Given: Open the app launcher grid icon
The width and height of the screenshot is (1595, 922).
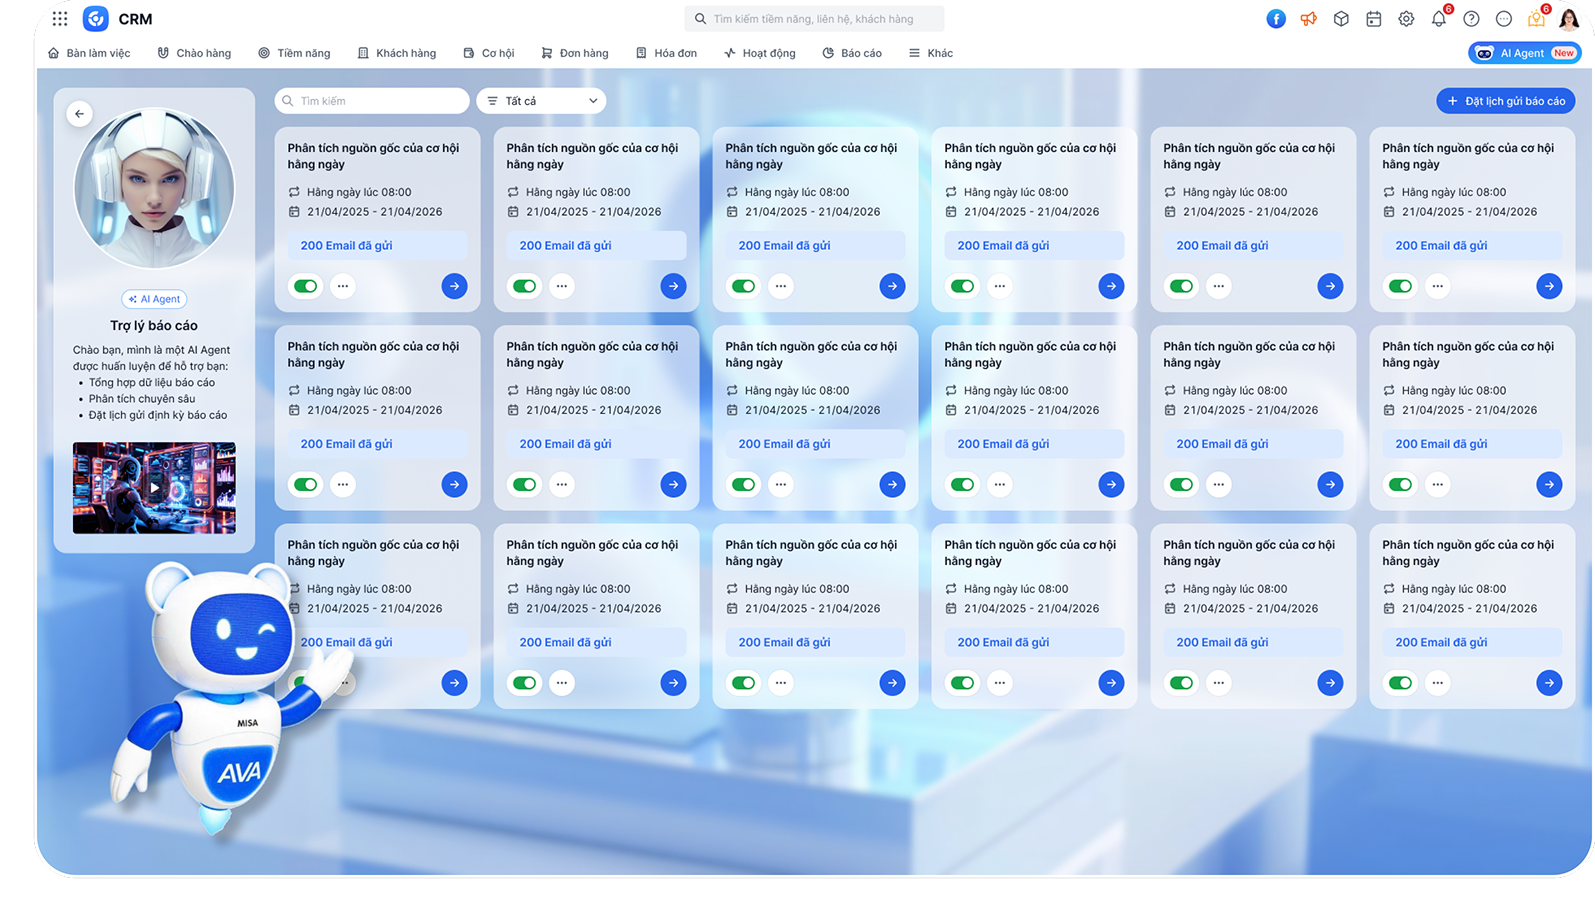Looking at the screenshot, I should point(60,19).
